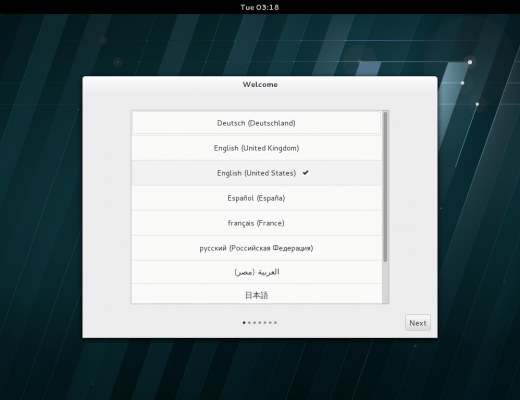Select Deutsch (Deutschland) language
The height and width of the screenshot is (400, 520).
point(256,123)
